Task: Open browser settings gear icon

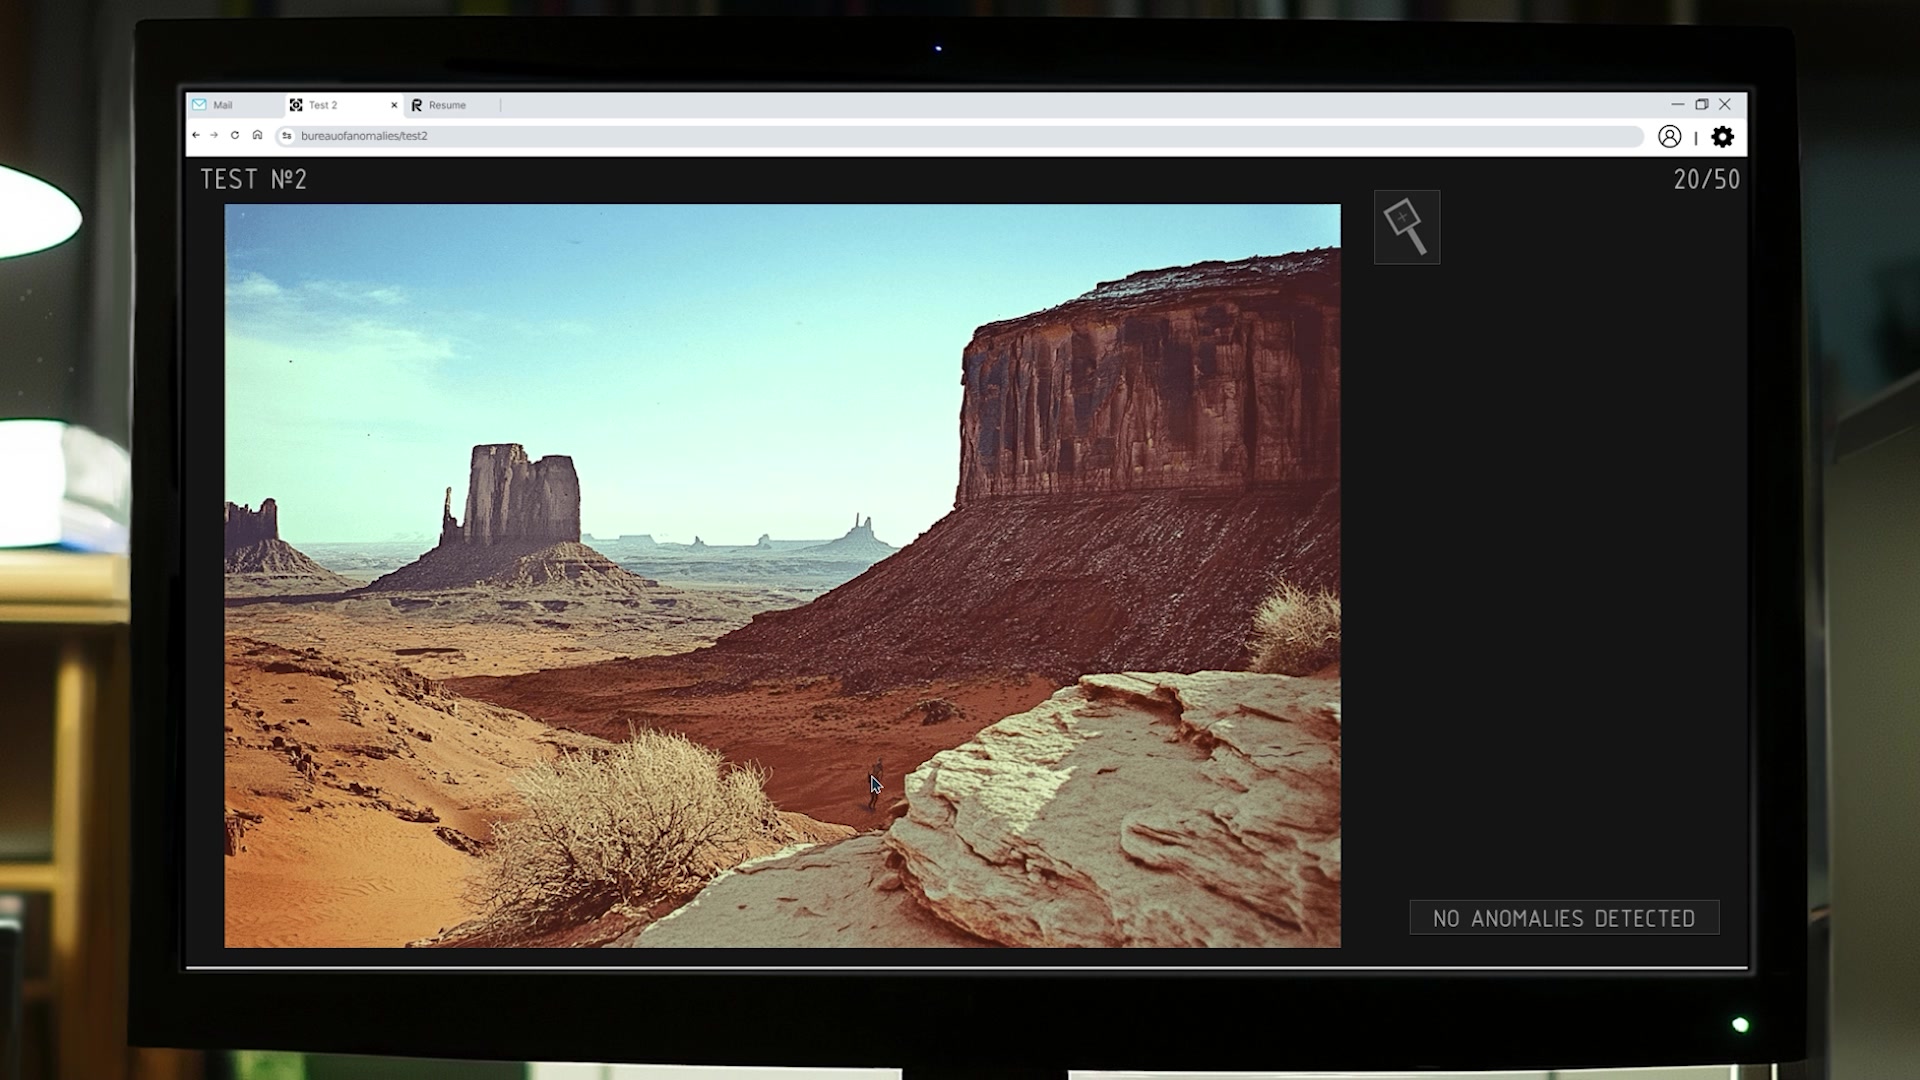Action: click(1722, 137)
